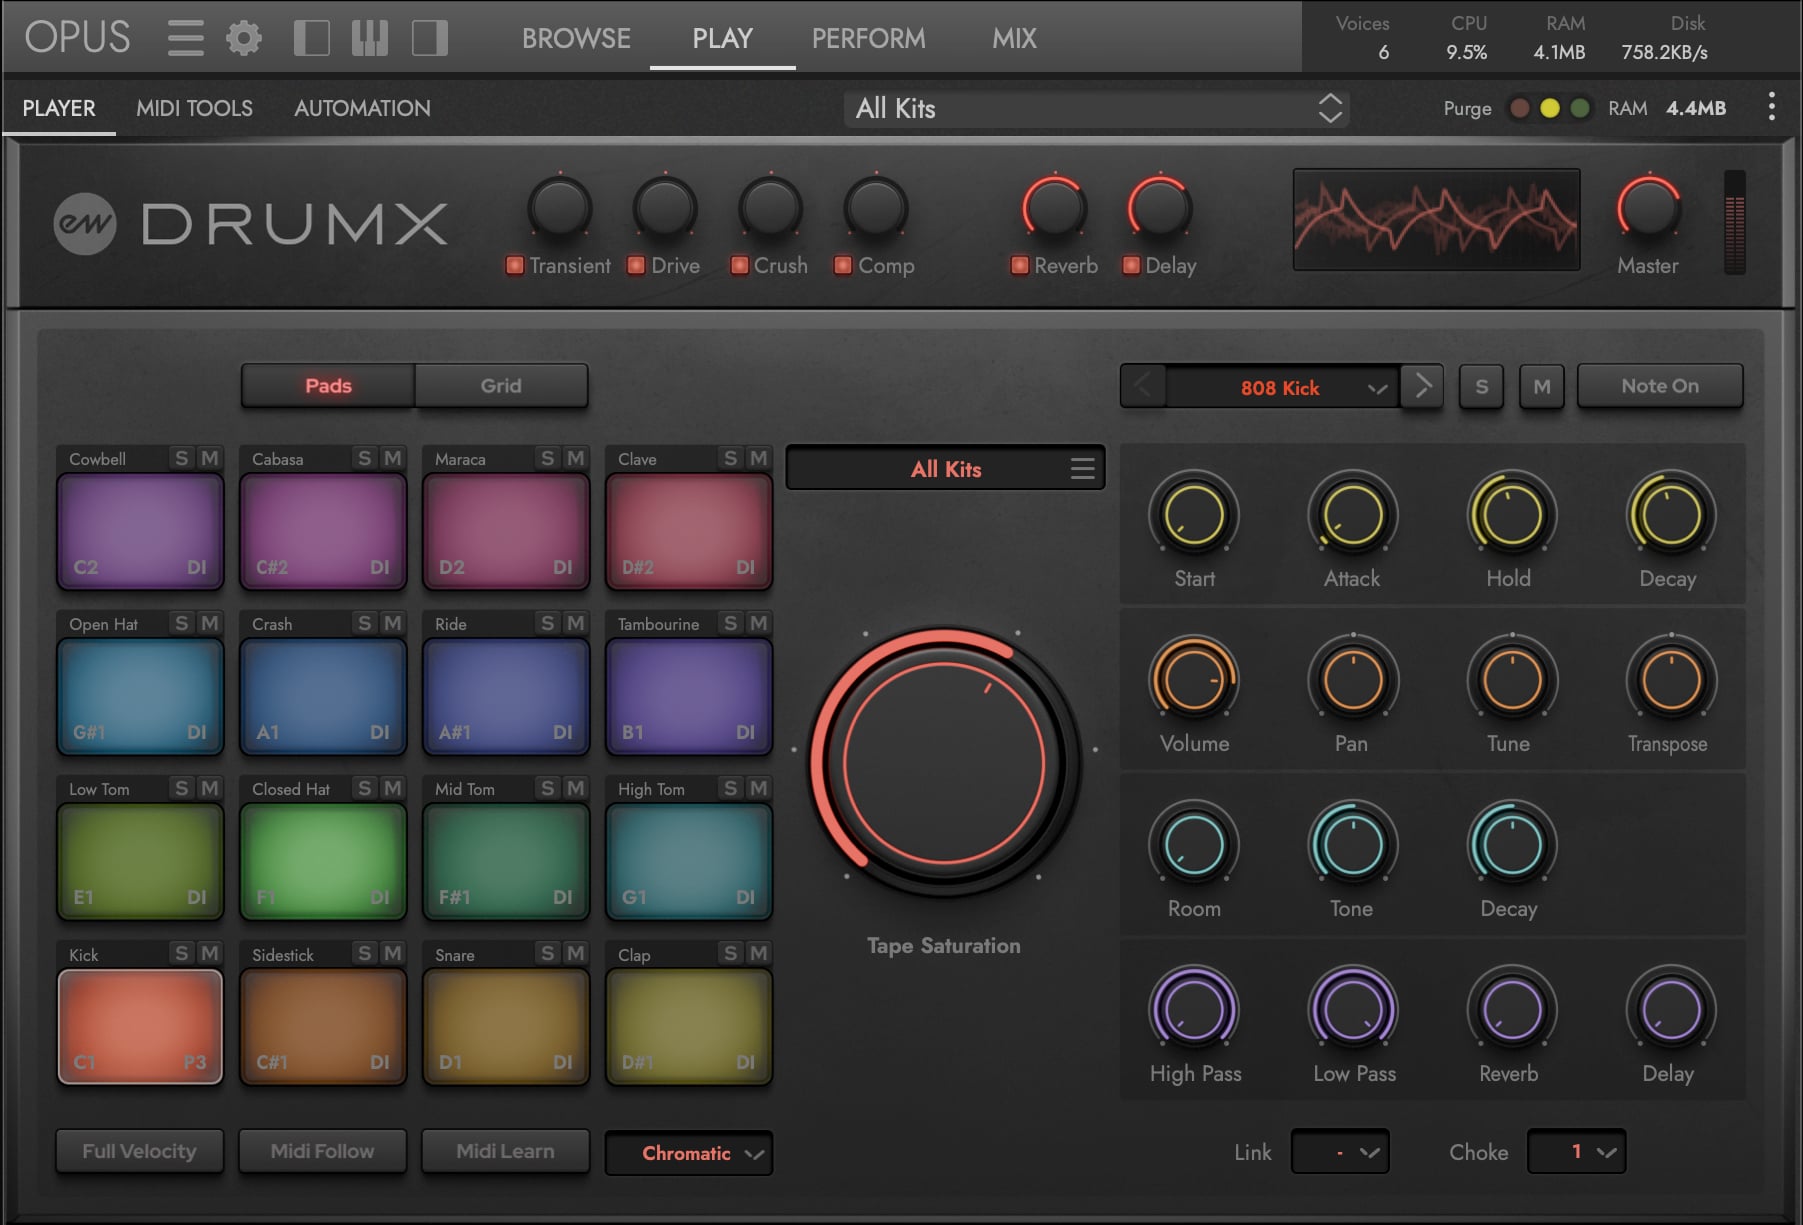
Task: Mute the Tambourine pad
Action: (758, 623)
